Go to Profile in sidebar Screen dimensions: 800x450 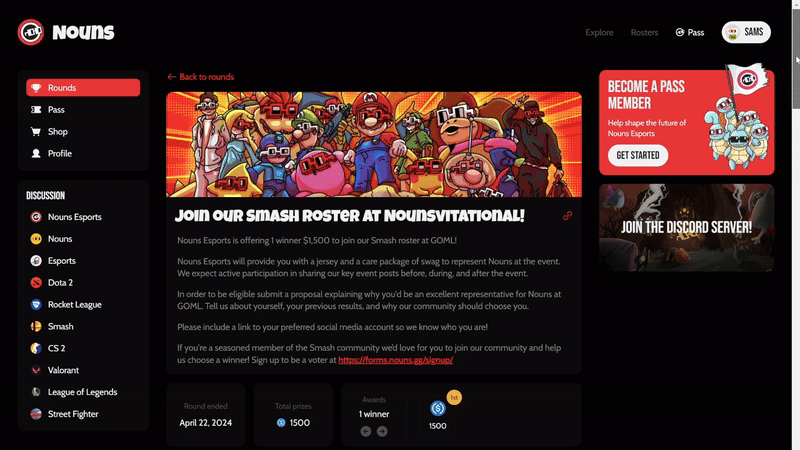83,154
